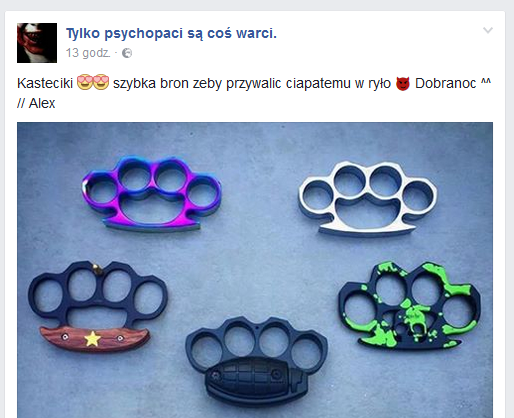
Task: Select the black grenade-patterned knuckles
Action: (257, 360)
